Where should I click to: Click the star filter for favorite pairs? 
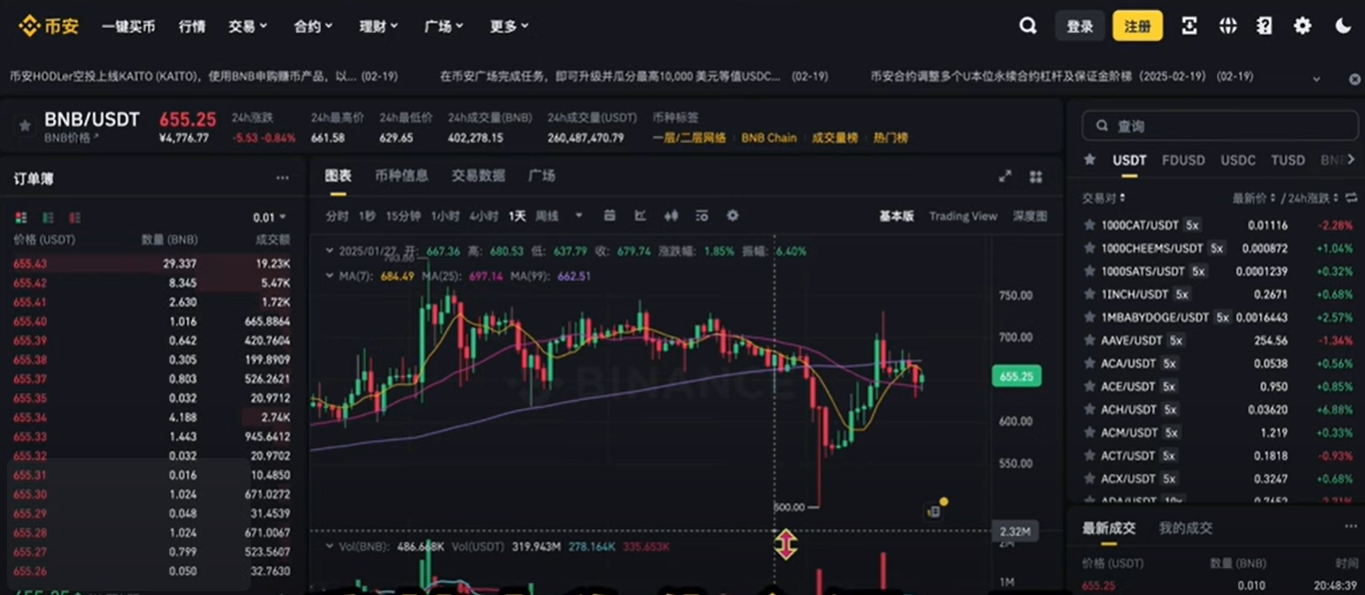point(1090,160)
